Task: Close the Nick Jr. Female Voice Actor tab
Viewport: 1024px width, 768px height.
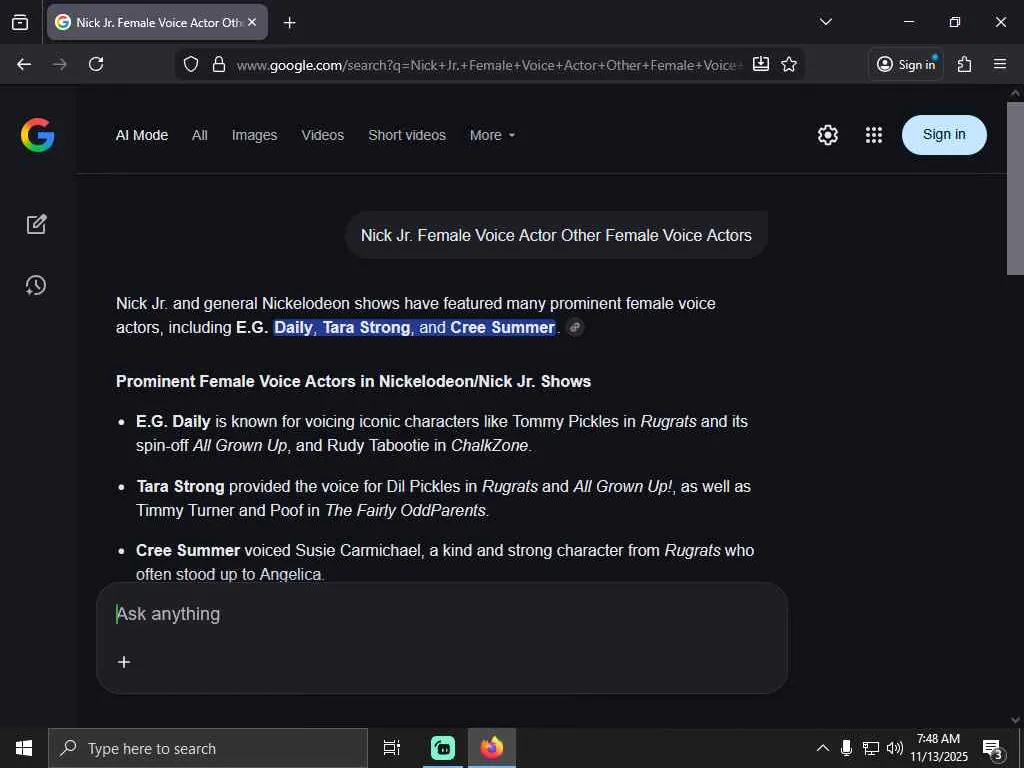Action: [252, 22]
